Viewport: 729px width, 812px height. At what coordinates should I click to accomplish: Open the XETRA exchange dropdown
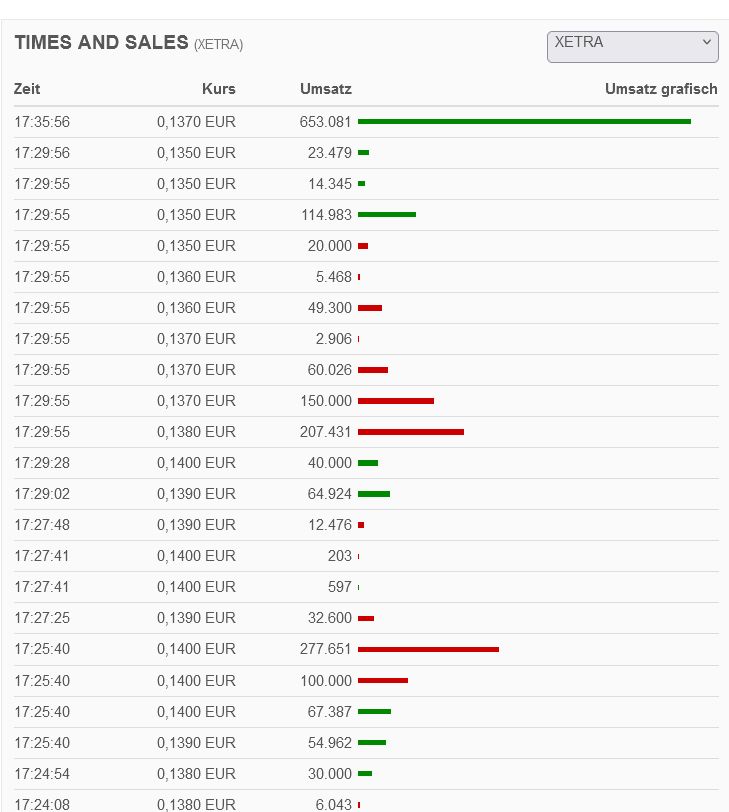(632, 46)
